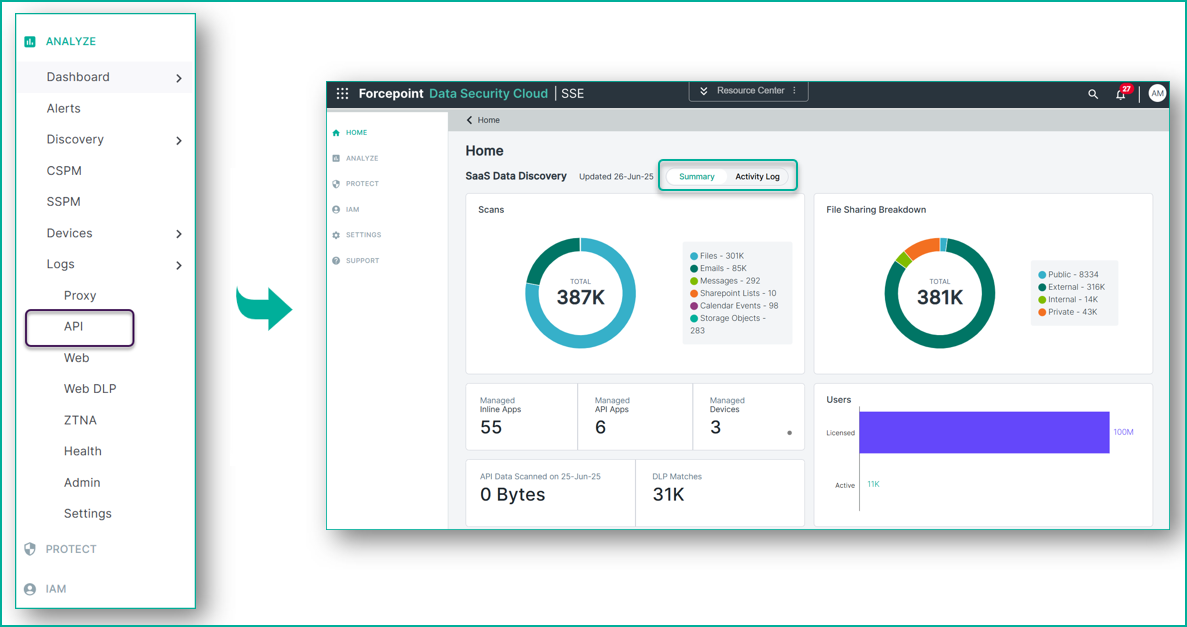Click the Home breadcrumb link
The width and height of the screenshot is (1187, 627).
click(488, 120)
